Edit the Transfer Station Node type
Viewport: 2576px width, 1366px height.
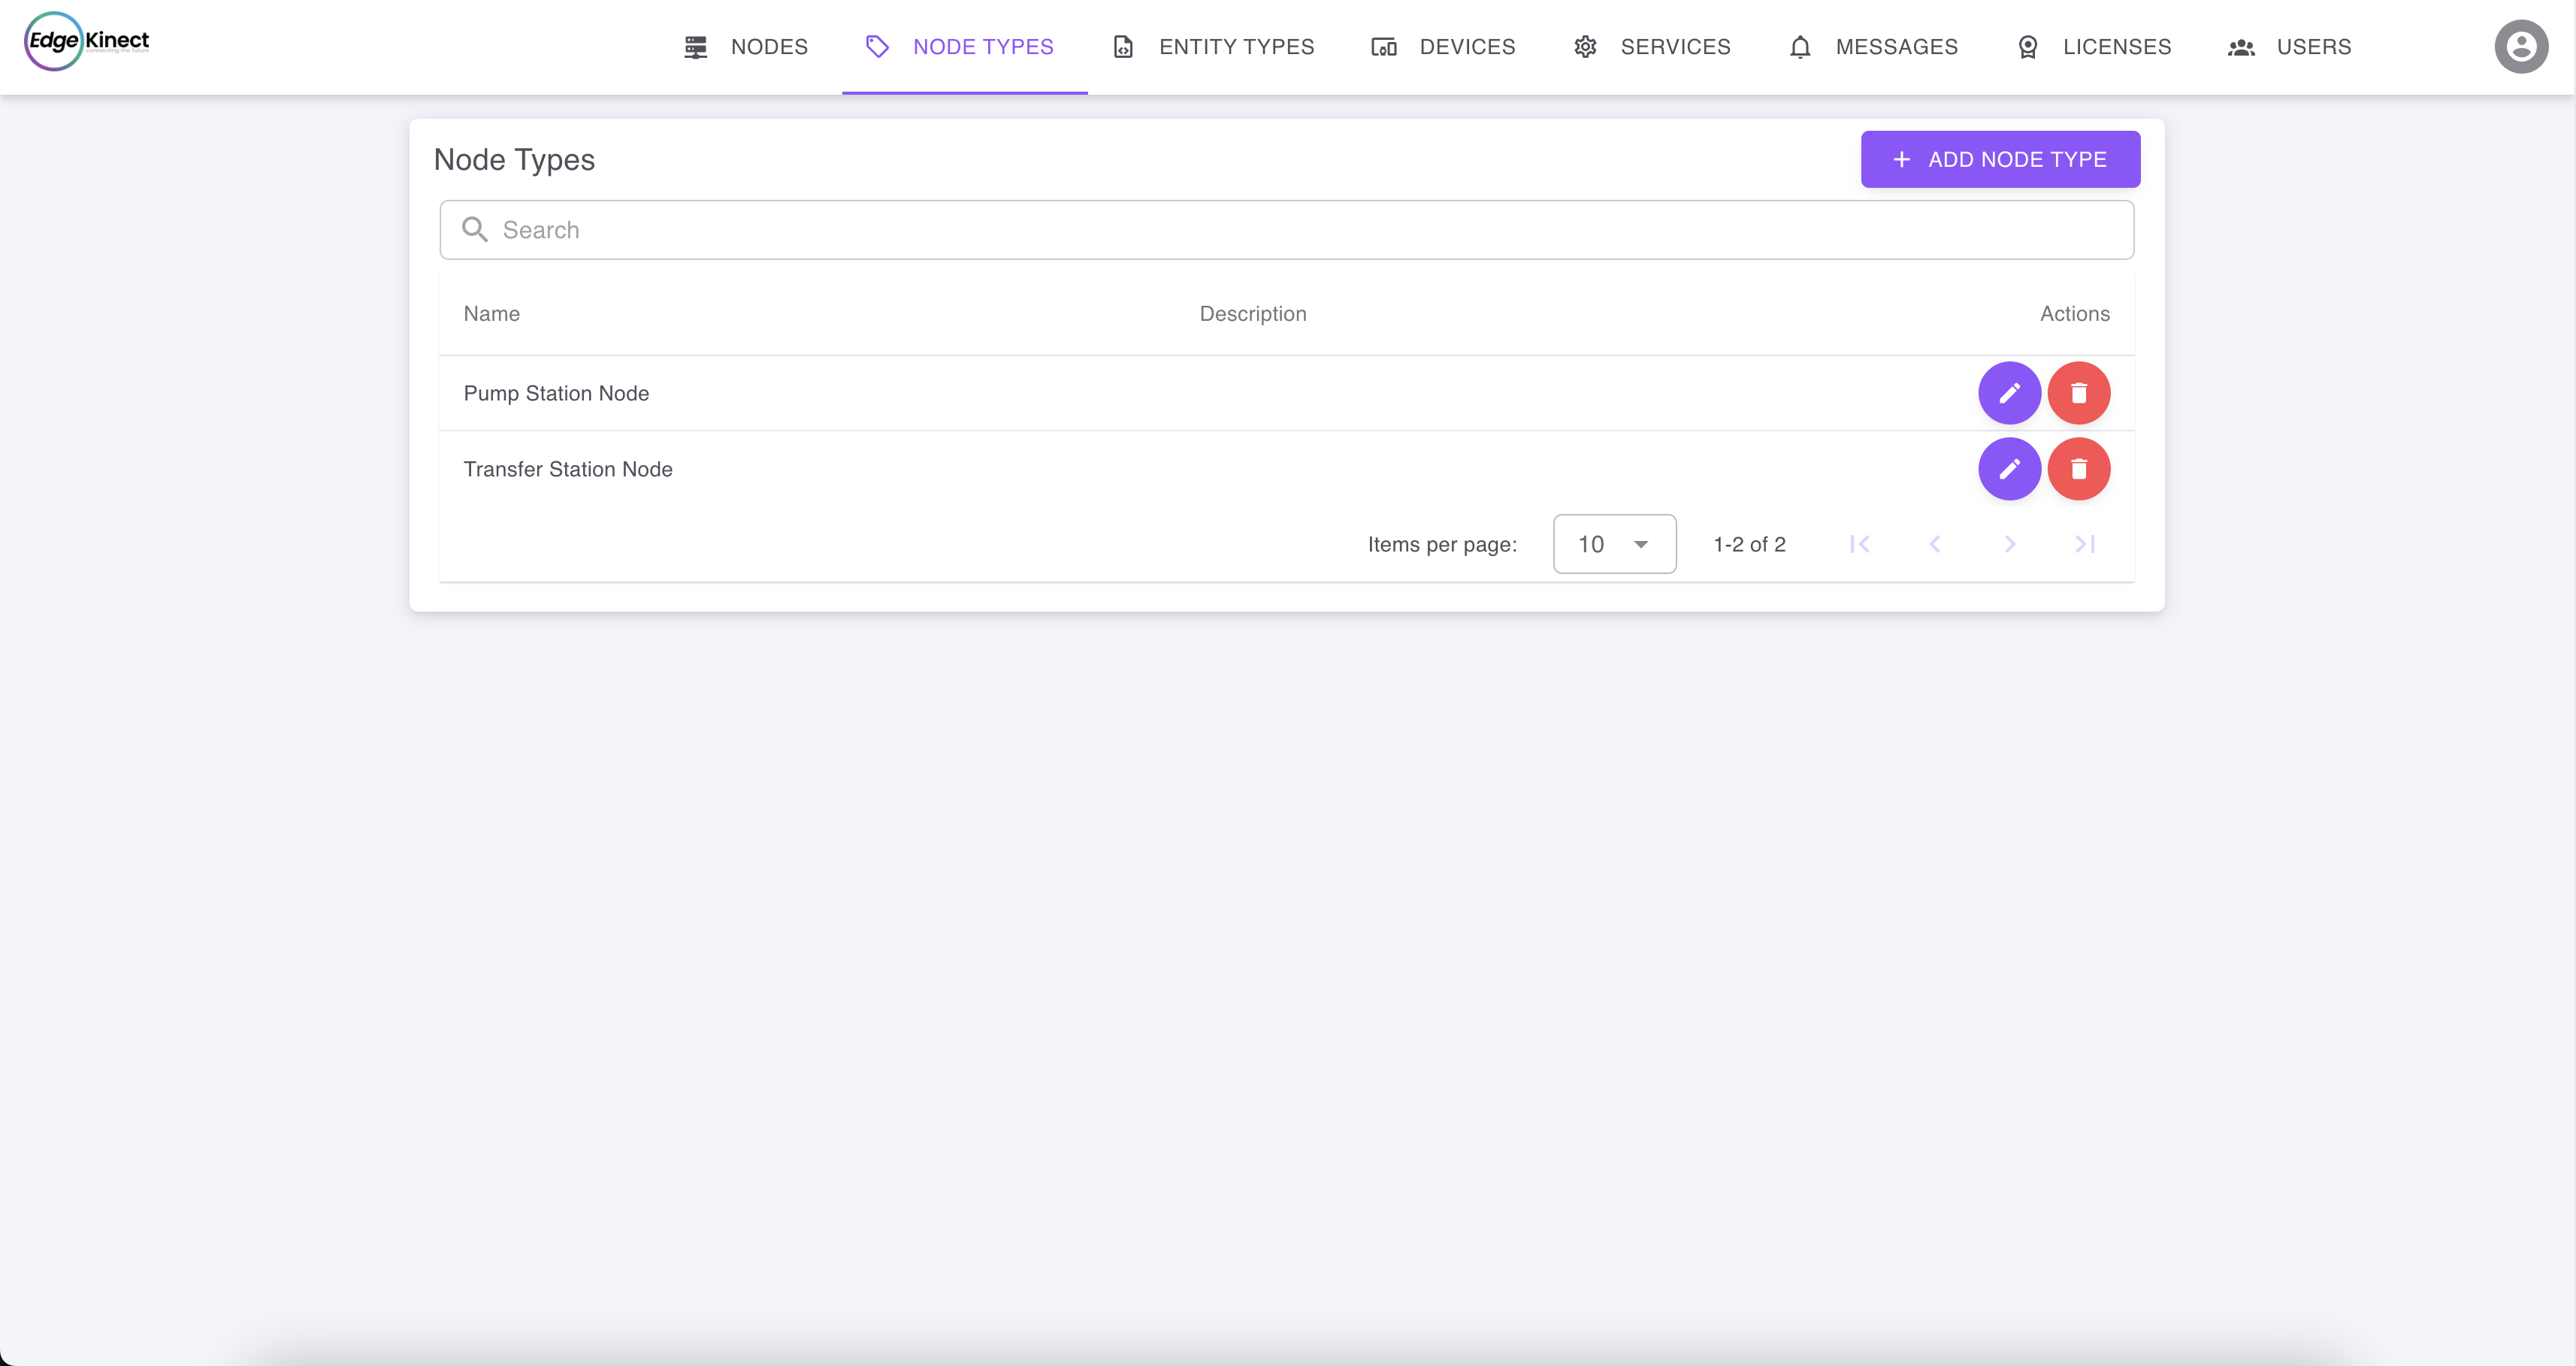(x=2009, y=469)
